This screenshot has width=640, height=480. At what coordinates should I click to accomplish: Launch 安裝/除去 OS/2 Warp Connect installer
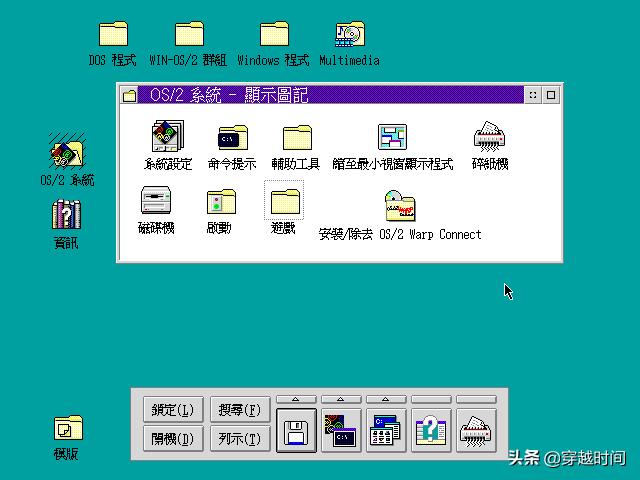(x=399, y=206)
